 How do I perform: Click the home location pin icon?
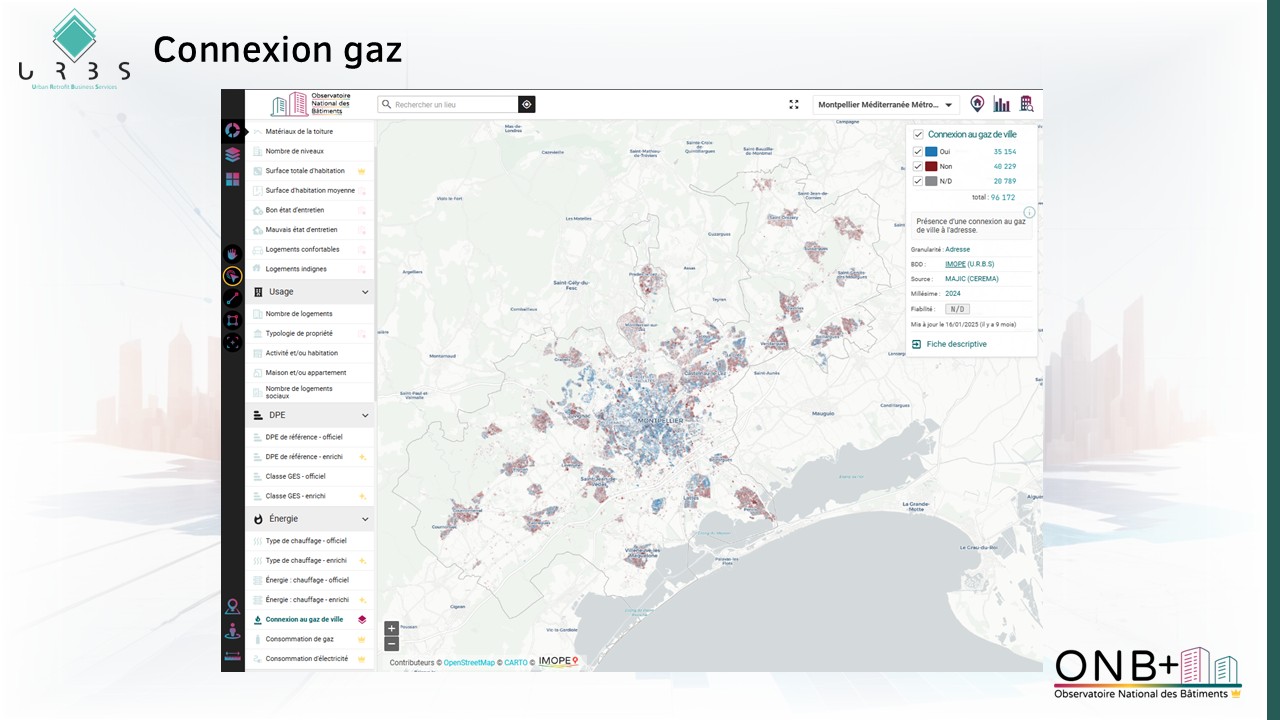click(x=977, y=104)
